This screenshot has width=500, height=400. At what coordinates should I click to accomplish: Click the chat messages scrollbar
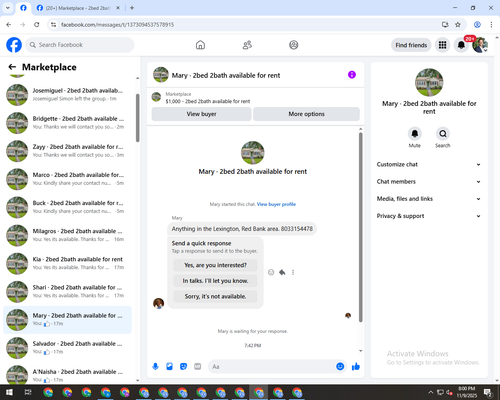(360, 227)
